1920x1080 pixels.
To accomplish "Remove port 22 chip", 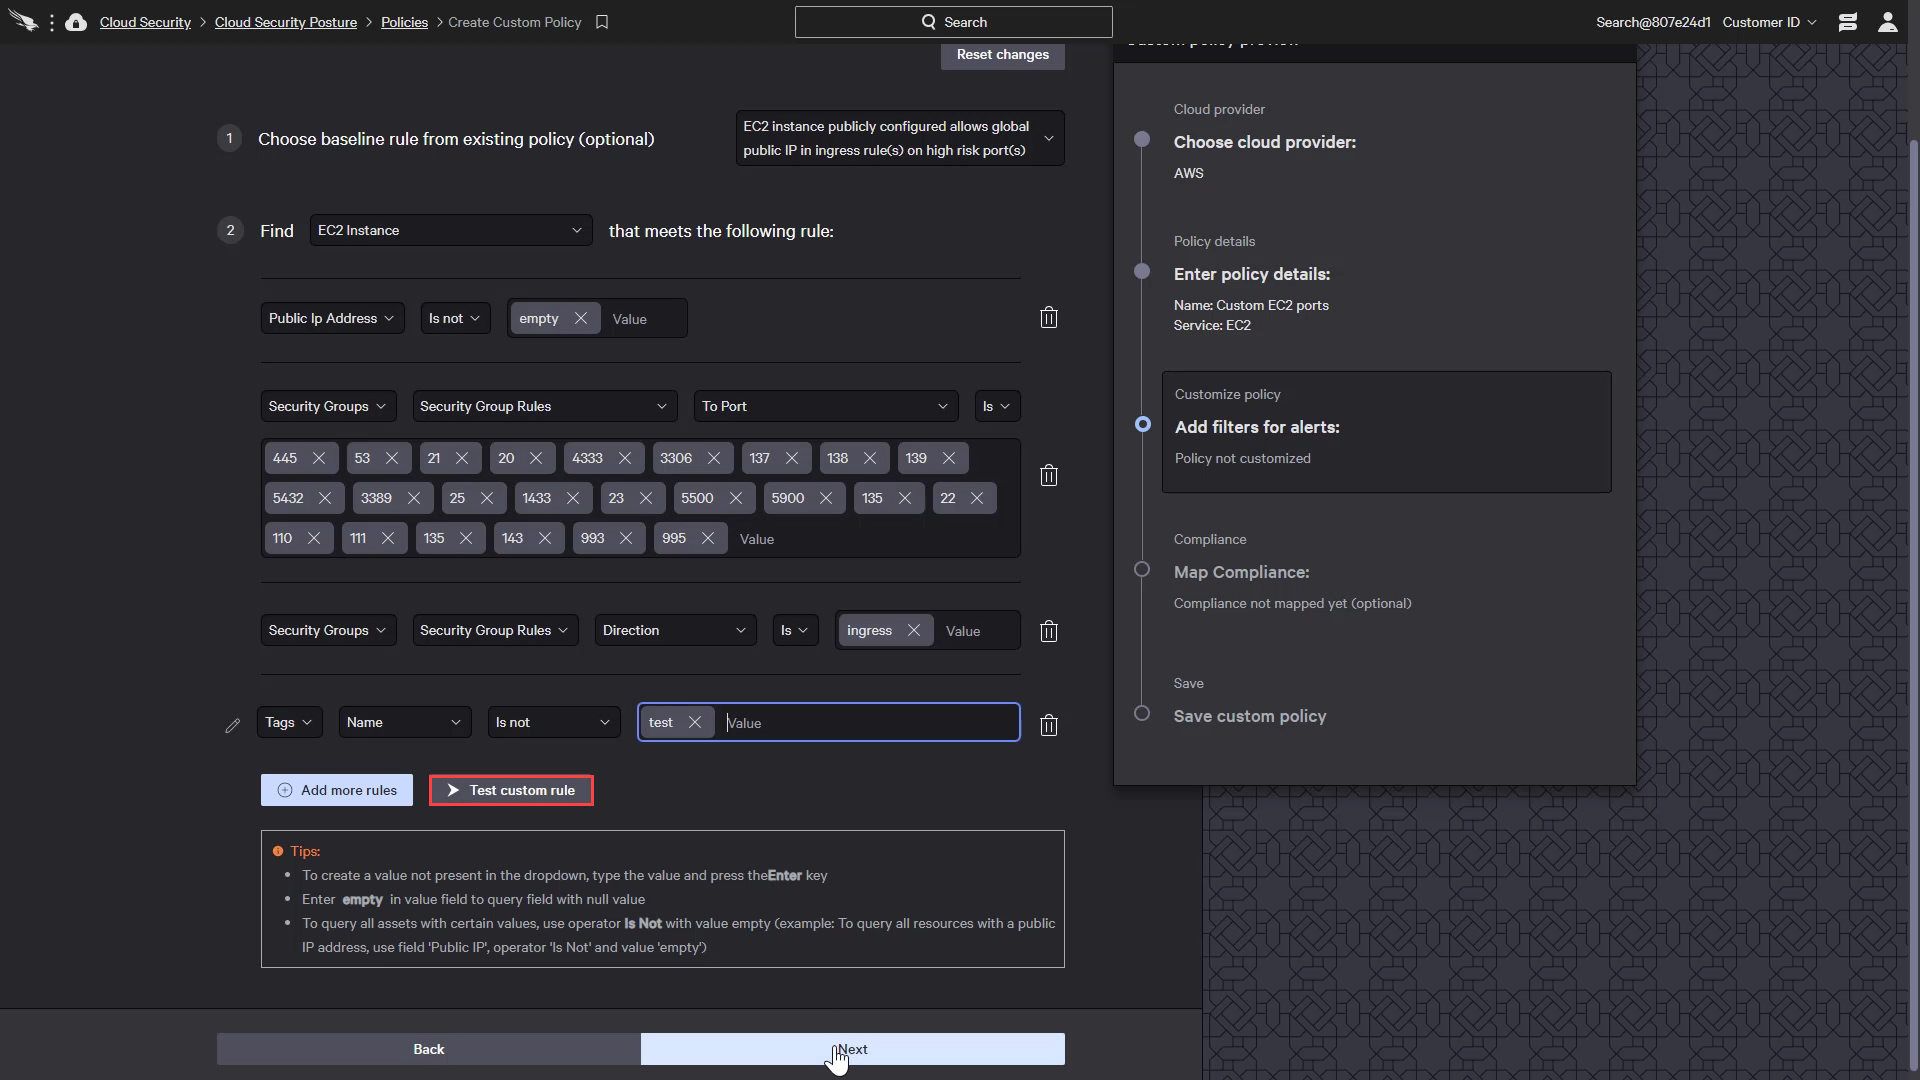I will (977, 498).
